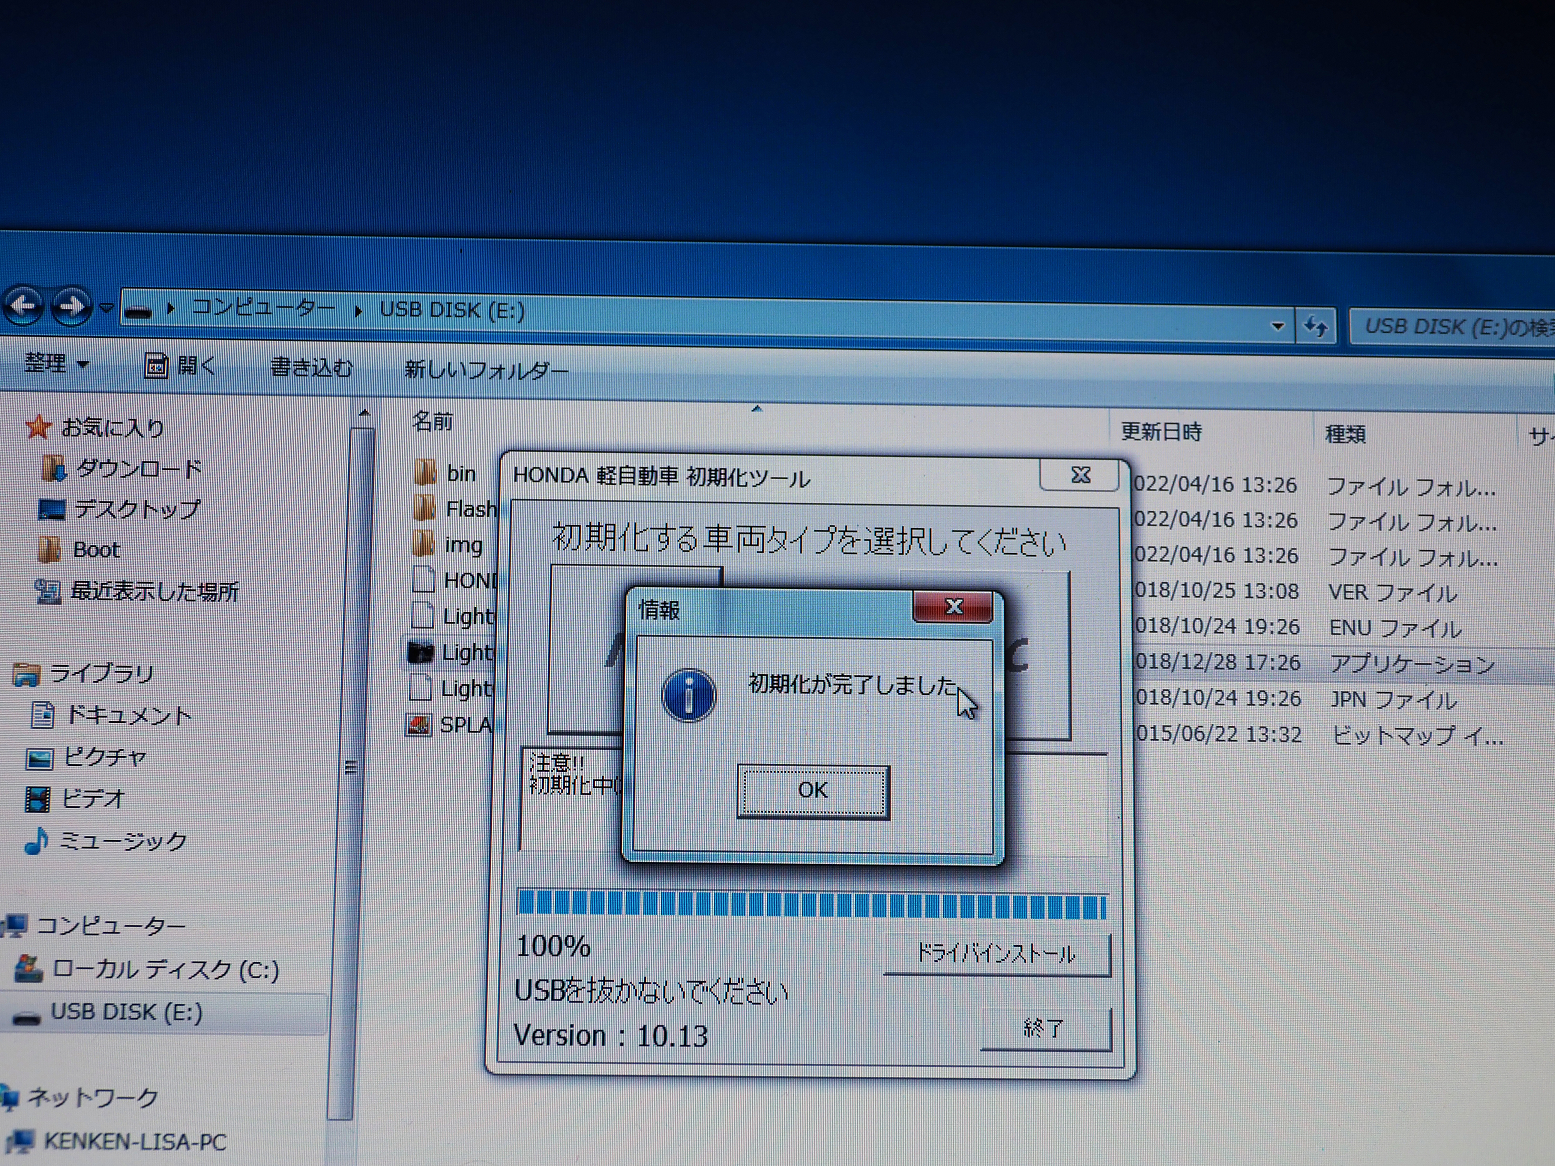Select USB DISK (E:) in navigation pane

tap(126, 1012)
